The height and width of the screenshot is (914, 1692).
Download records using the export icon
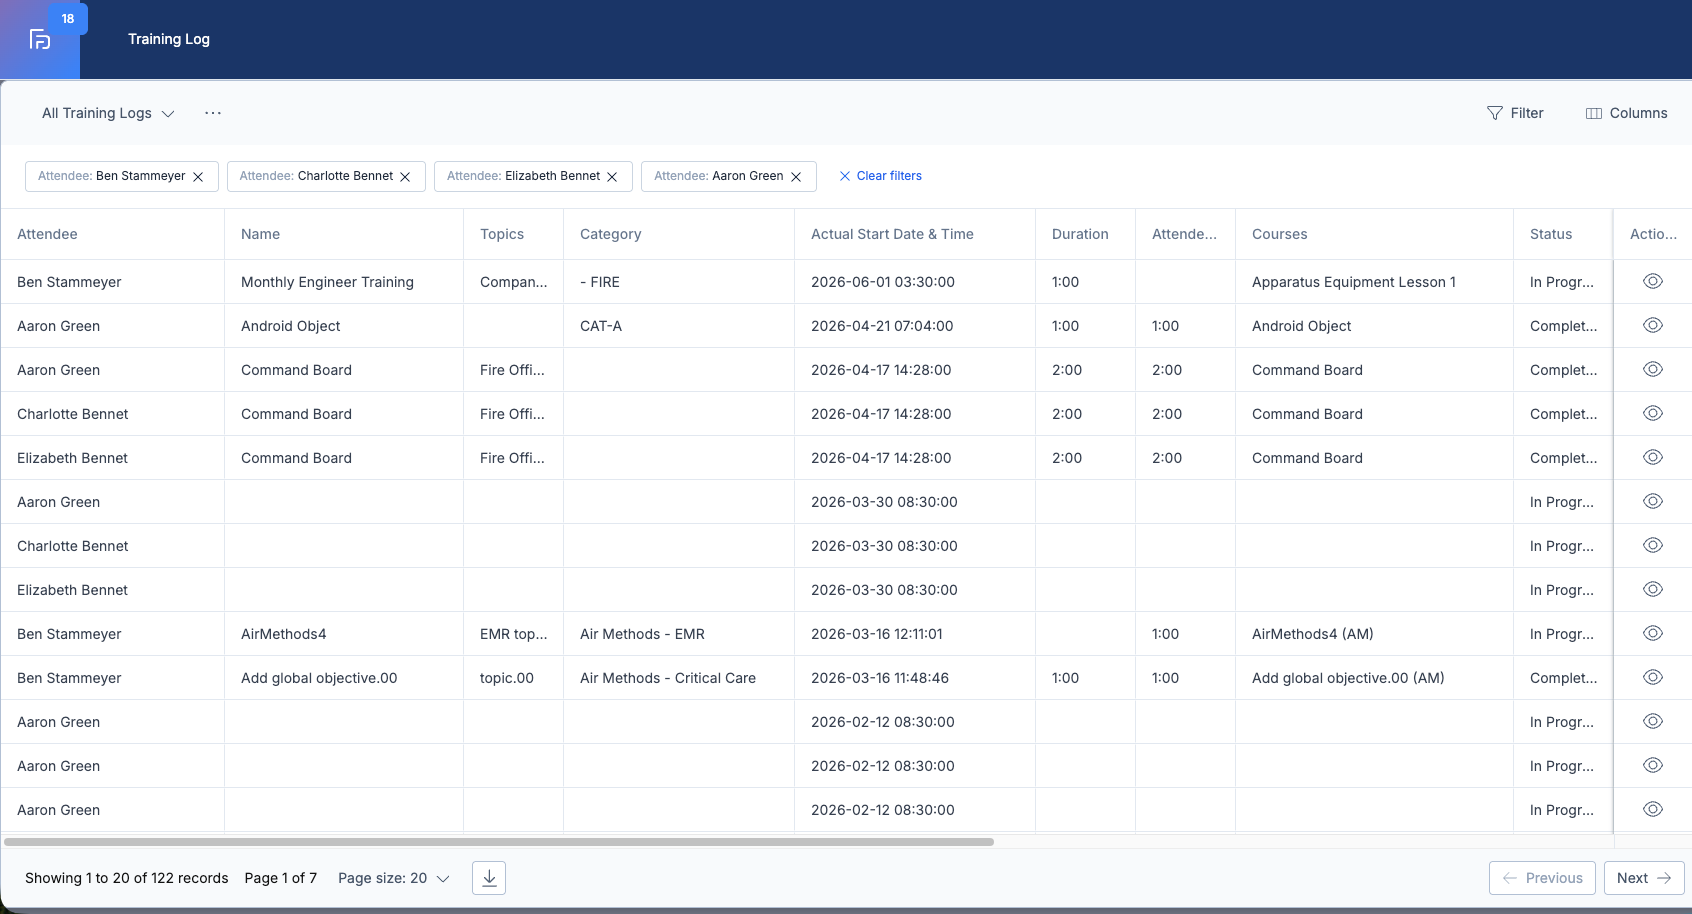(x=489, y=878)
